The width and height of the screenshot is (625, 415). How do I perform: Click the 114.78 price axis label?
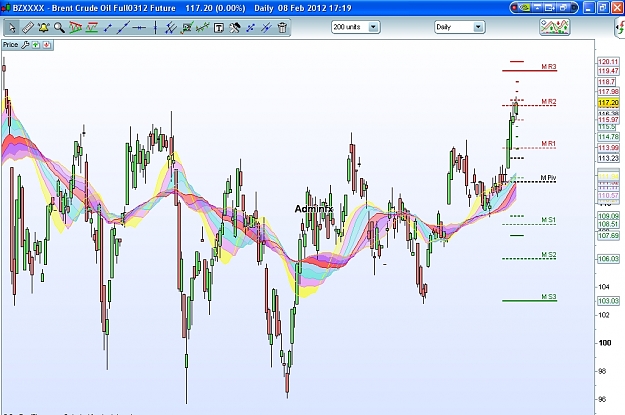[608, 137]
